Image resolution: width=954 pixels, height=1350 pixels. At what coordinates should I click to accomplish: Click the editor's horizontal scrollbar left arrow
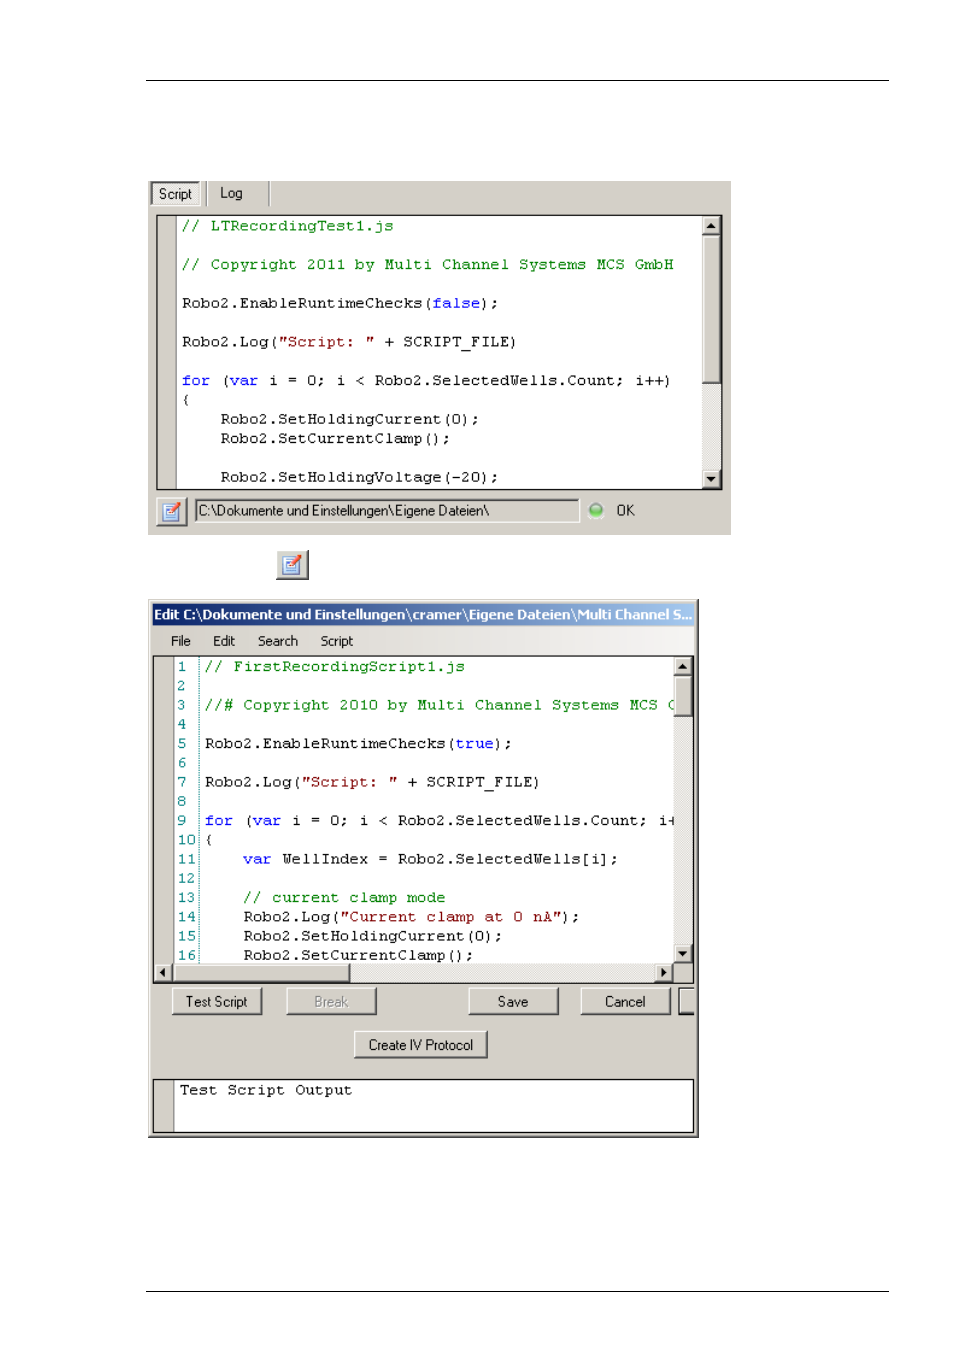click(x=163, y=972)
